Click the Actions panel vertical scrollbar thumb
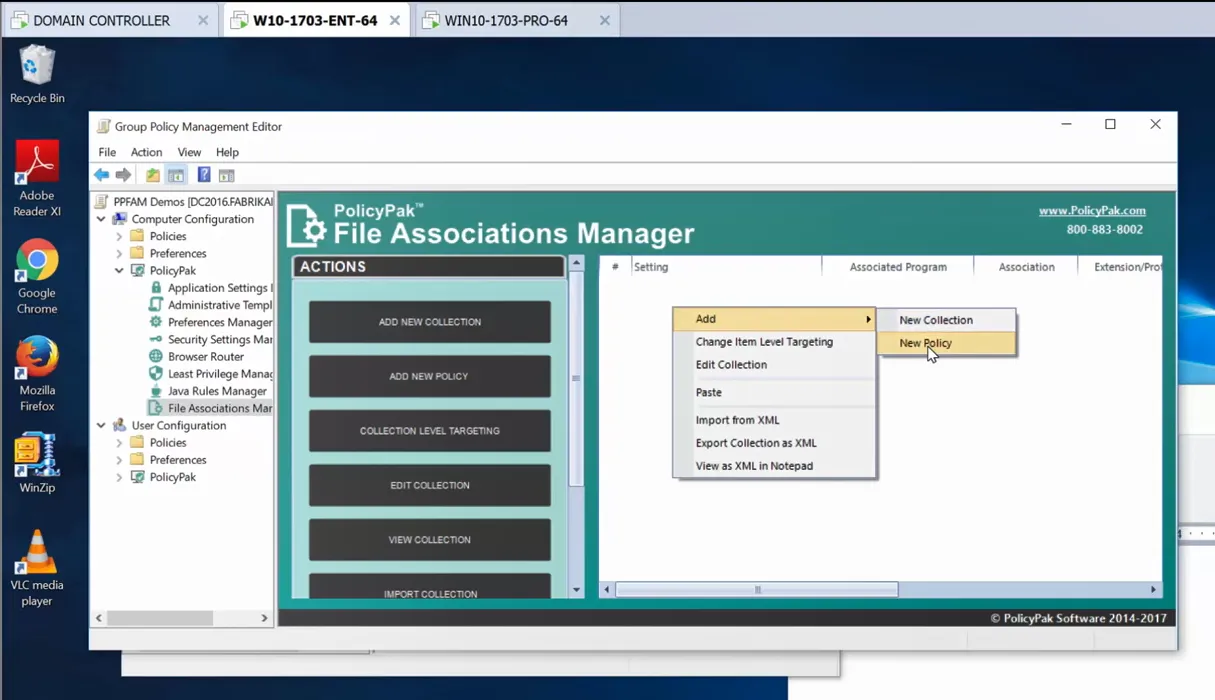The image size is (1215, 700). tap(576, 378)
